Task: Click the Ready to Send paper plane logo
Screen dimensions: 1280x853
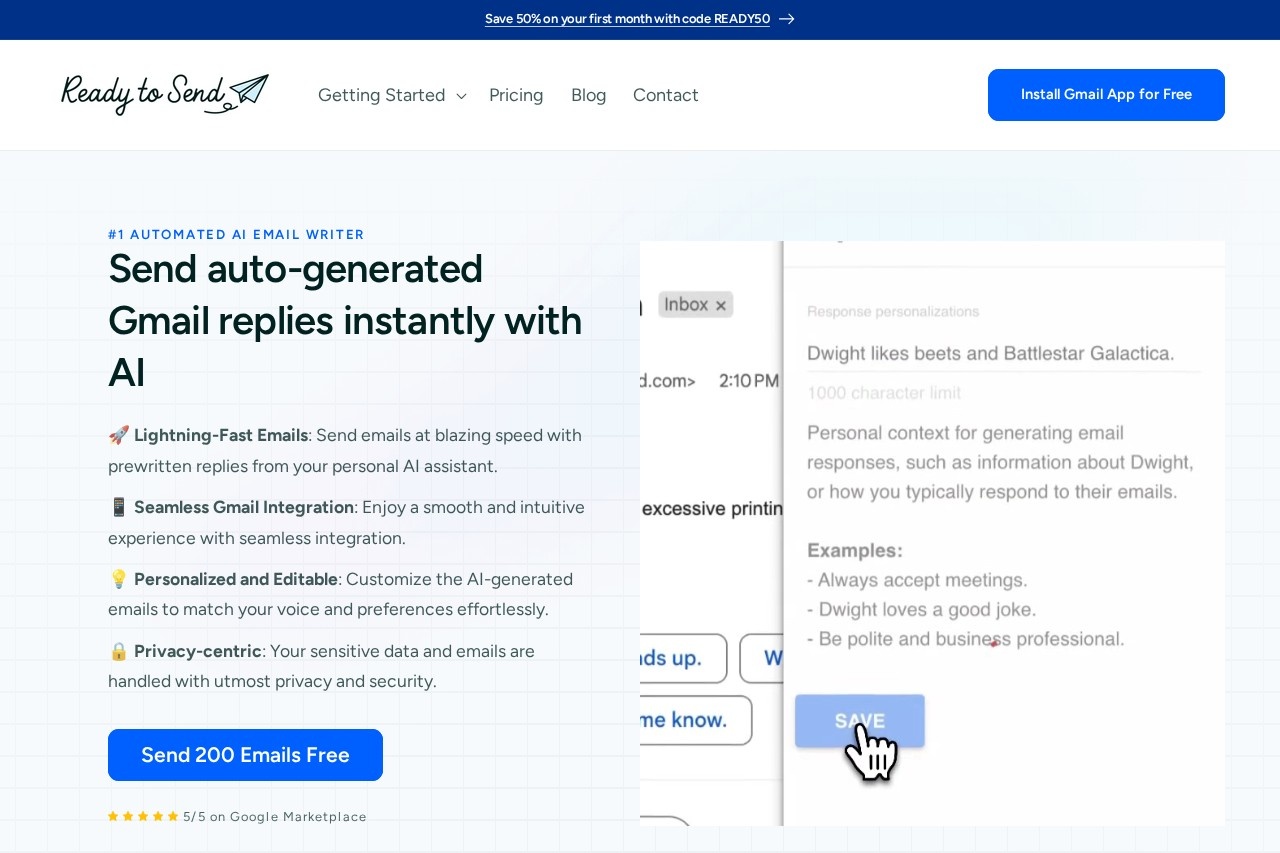Action: coord(165,94)
